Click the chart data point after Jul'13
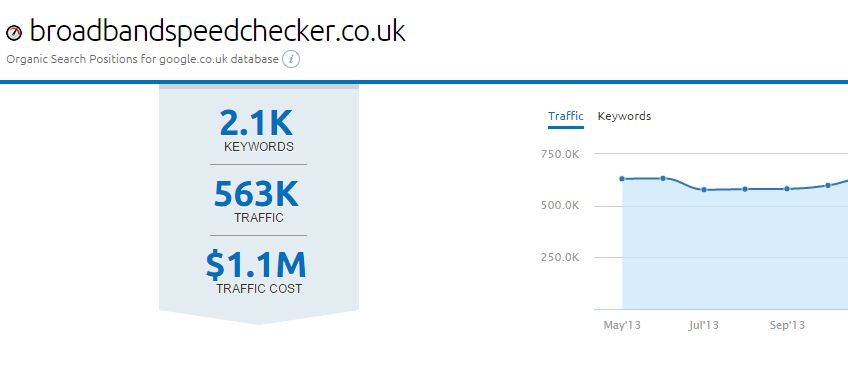The height and width of the screenshot is (375, 848). pyautogui.click(x=745, y=189)
